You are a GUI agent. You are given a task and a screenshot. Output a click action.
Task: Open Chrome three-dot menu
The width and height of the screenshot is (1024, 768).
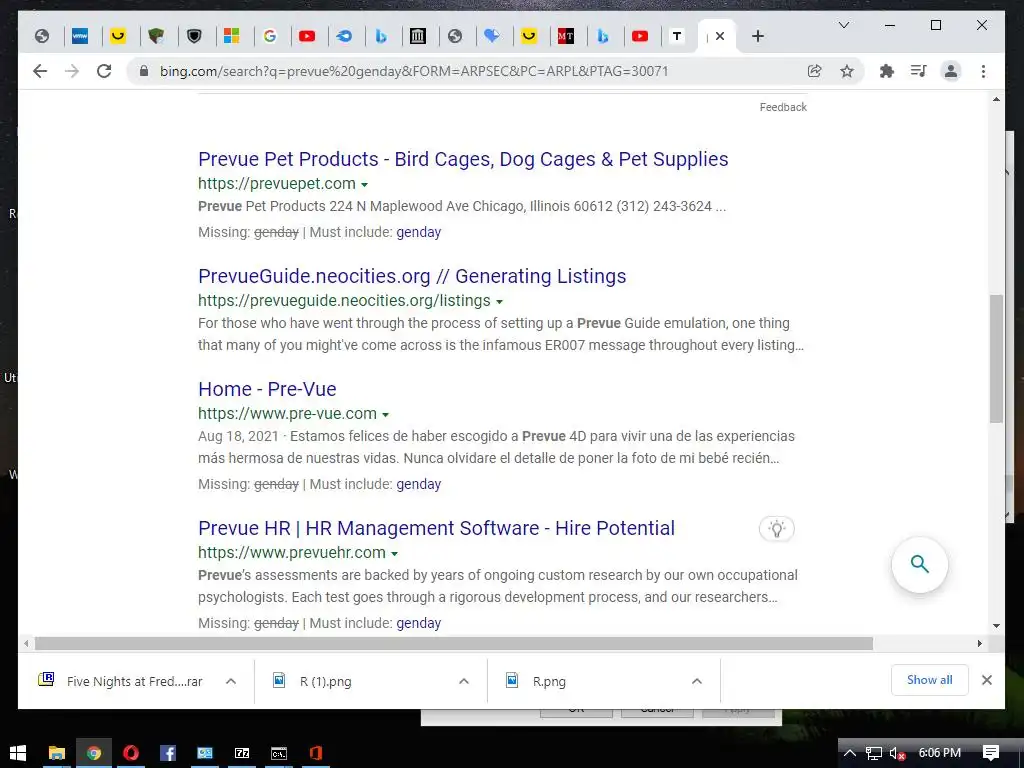click(x=984, y=71)
